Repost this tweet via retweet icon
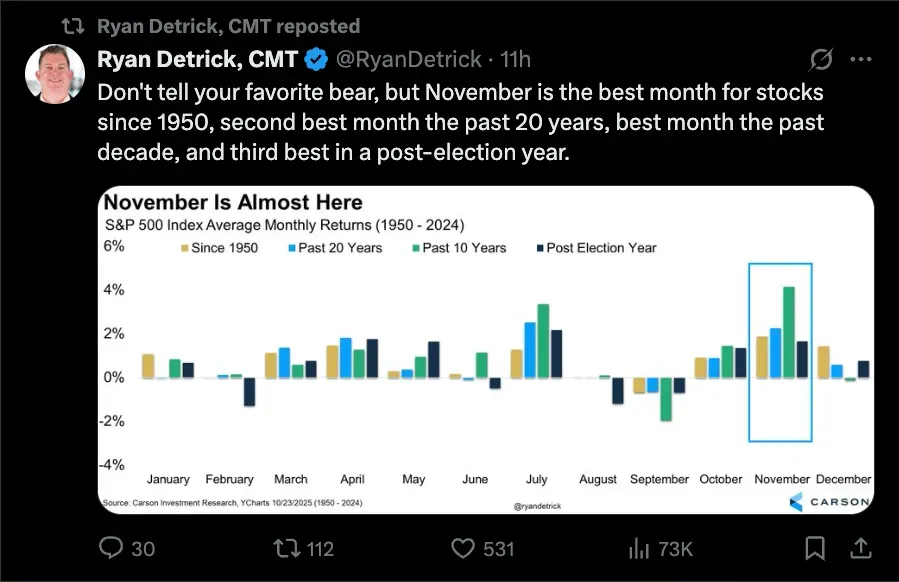The width and height of the screenshot is (899, 582). coord(285,548)
